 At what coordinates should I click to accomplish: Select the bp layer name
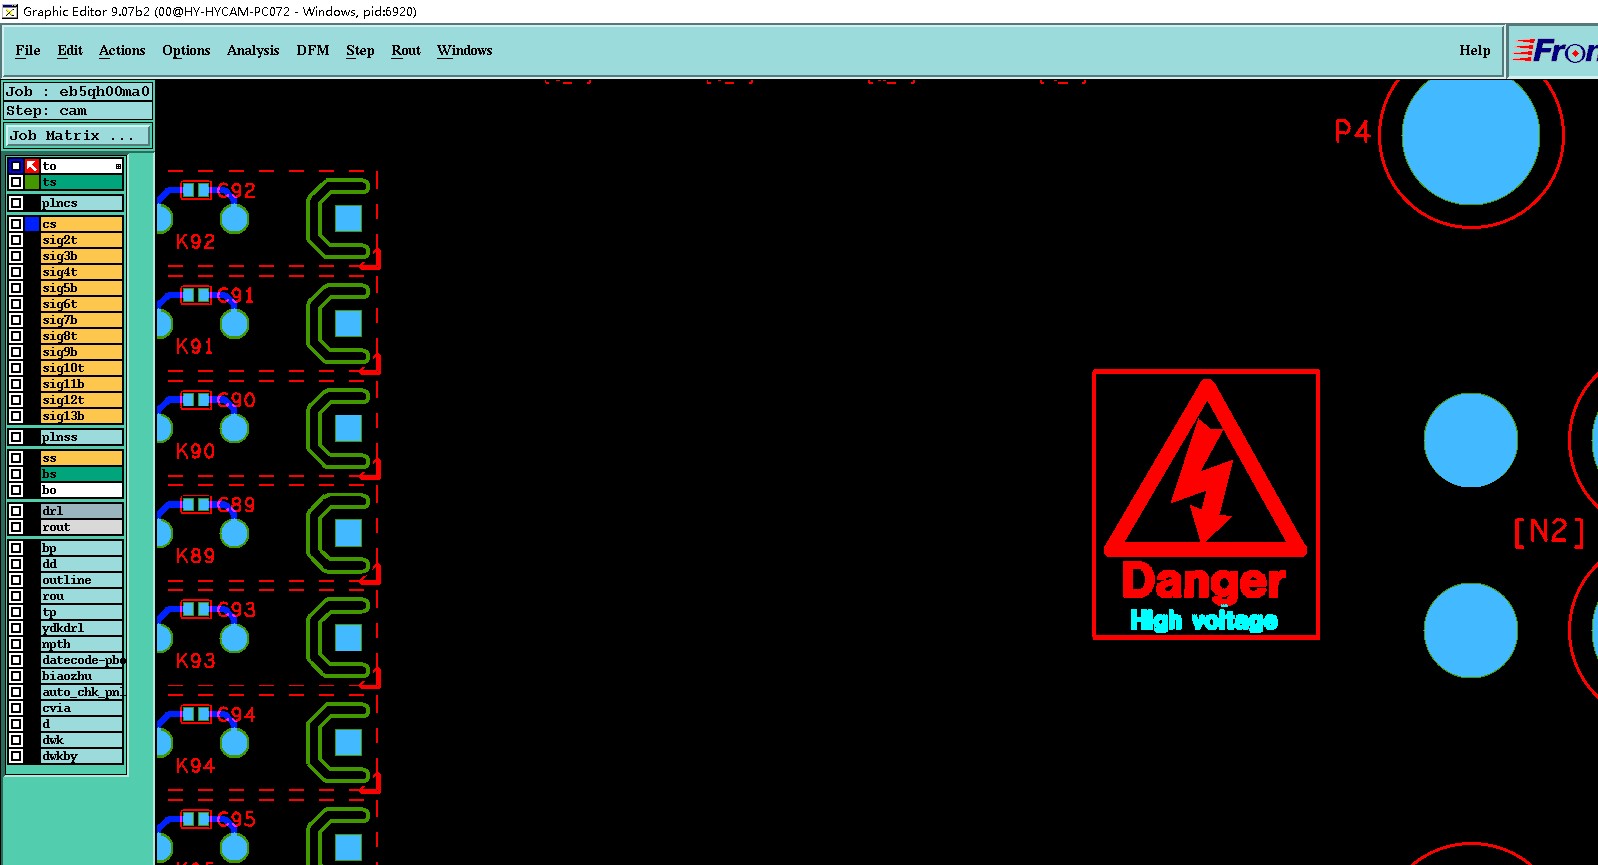pos(82,548)
